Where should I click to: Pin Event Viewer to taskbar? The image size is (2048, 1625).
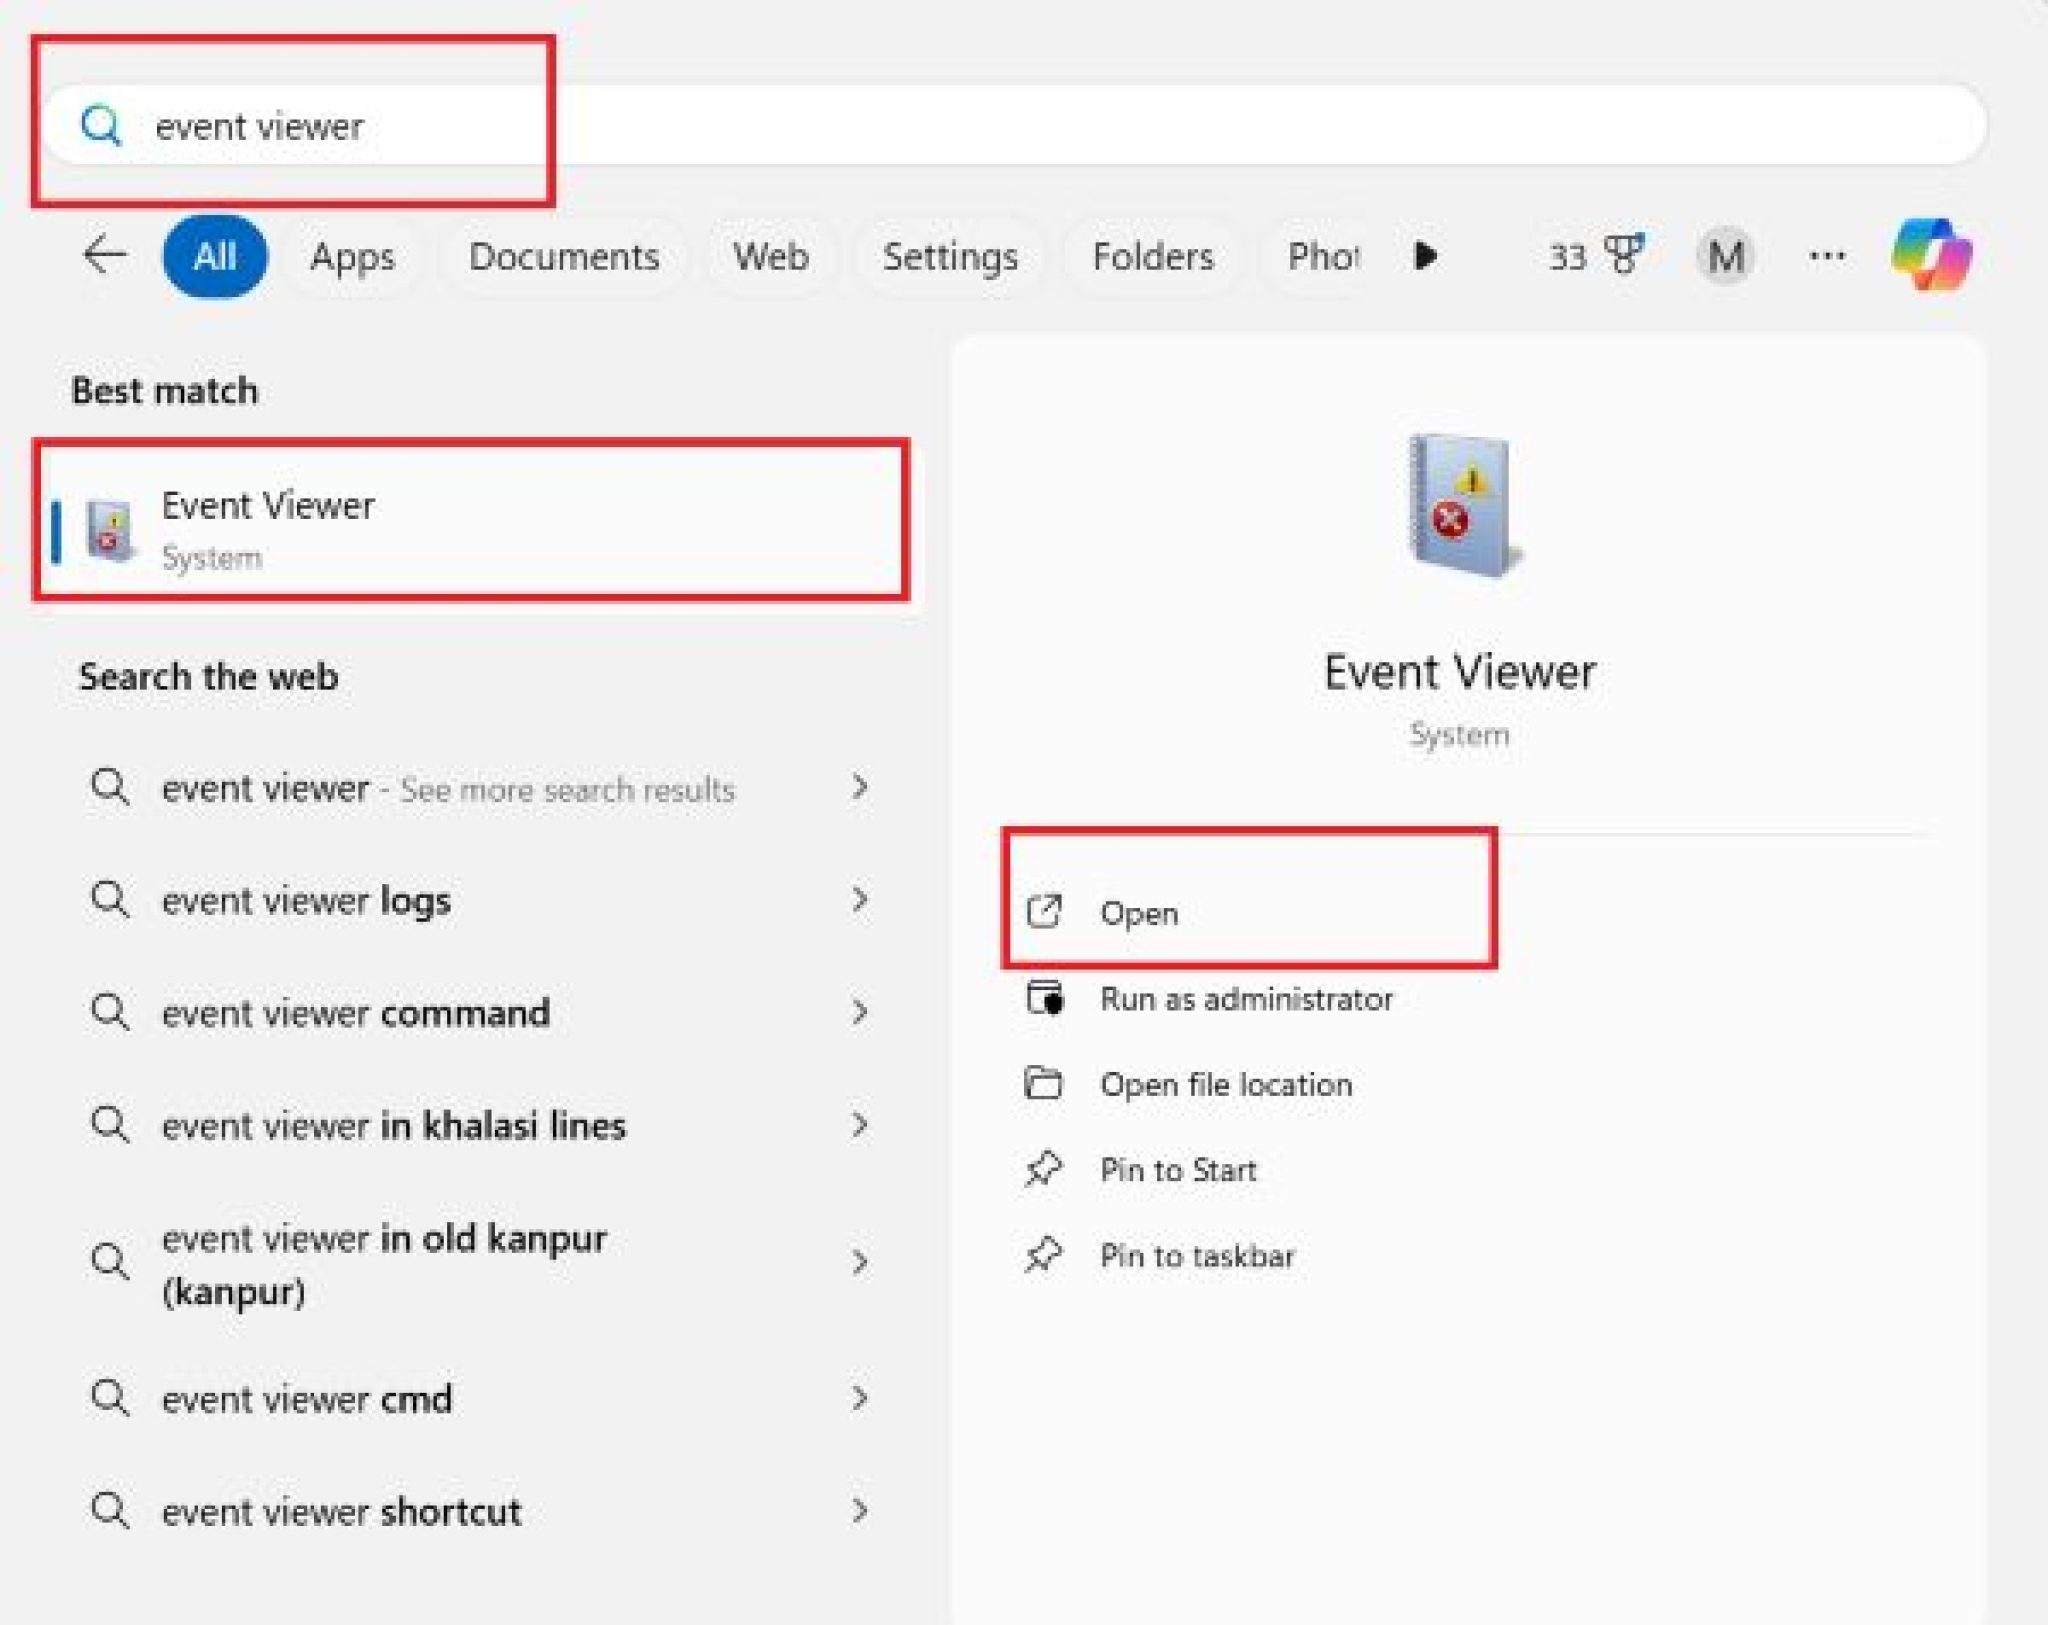point(1197,1255)
